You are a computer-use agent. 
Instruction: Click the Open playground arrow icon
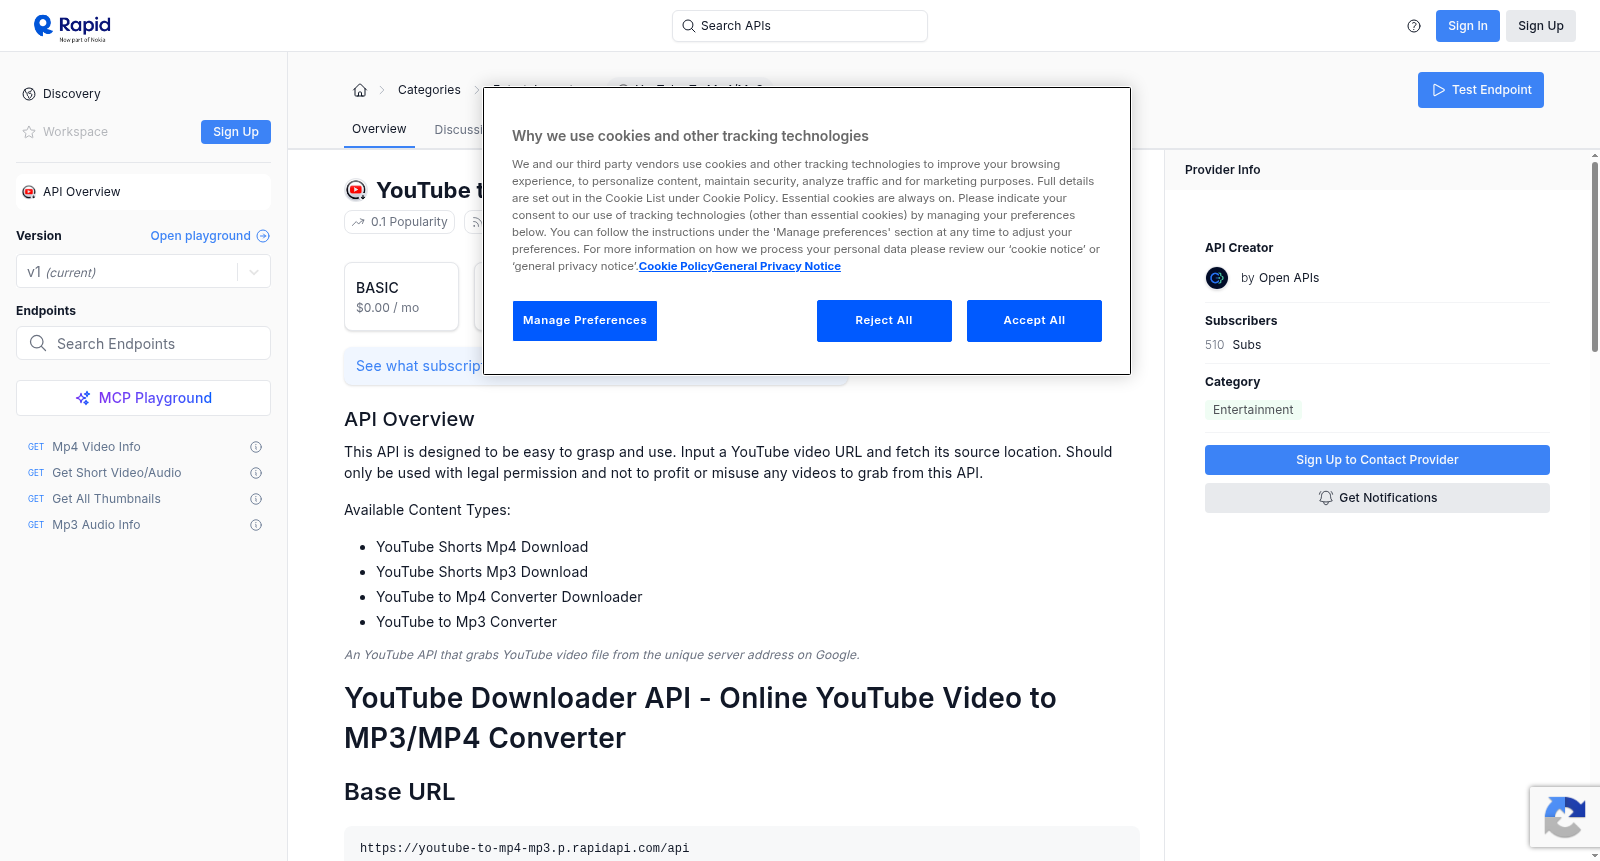[263, 236]
